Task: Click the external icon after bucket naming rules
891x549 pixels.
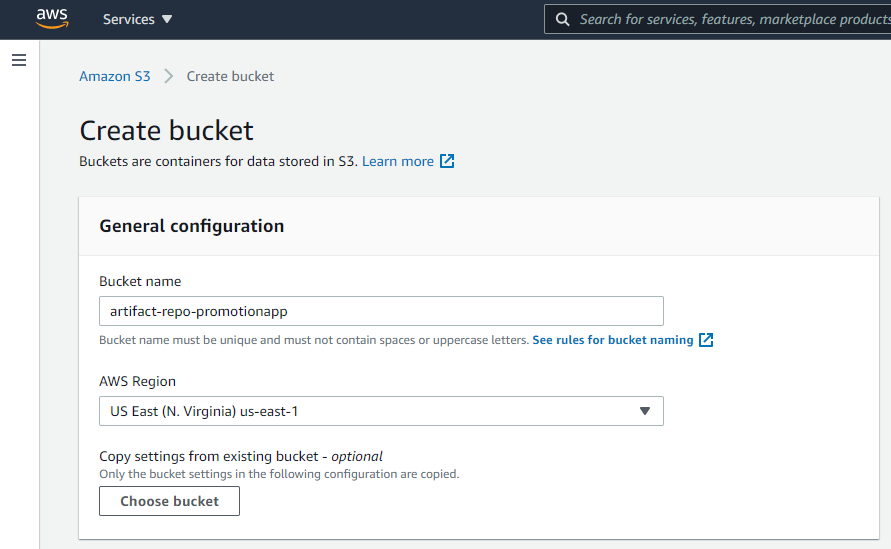Action: (x=706, y=340)
